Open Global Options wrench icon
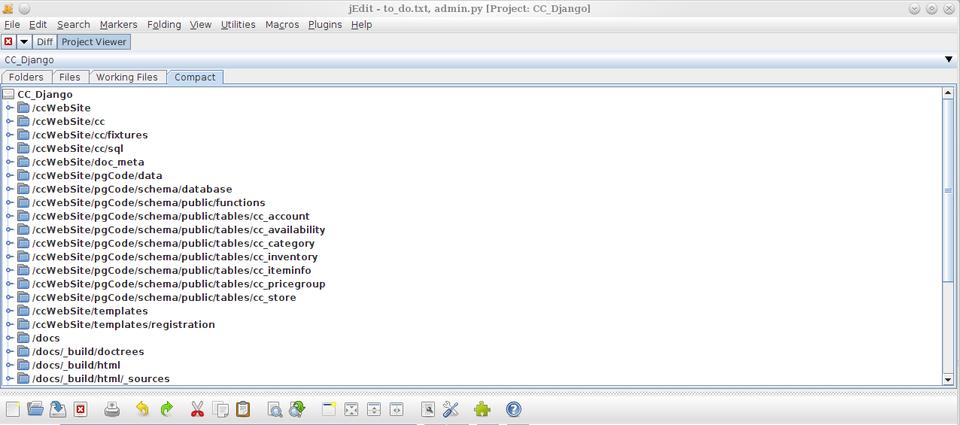 (x=451, y=409)
